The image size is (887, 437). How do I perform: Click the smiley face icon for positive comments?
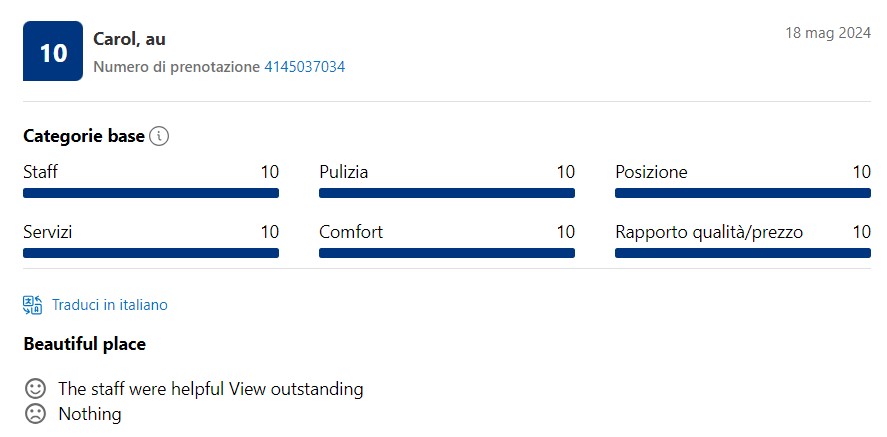coord(35,388)
